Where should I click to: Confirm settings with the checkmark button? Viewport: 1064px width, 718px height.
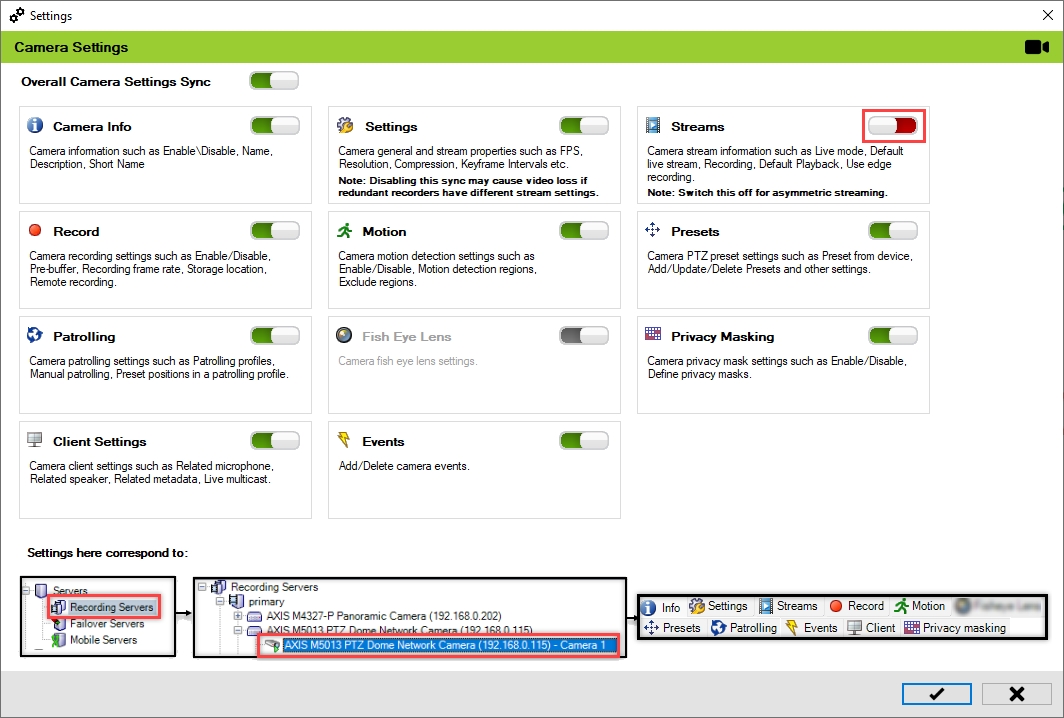tap(936, 694)
